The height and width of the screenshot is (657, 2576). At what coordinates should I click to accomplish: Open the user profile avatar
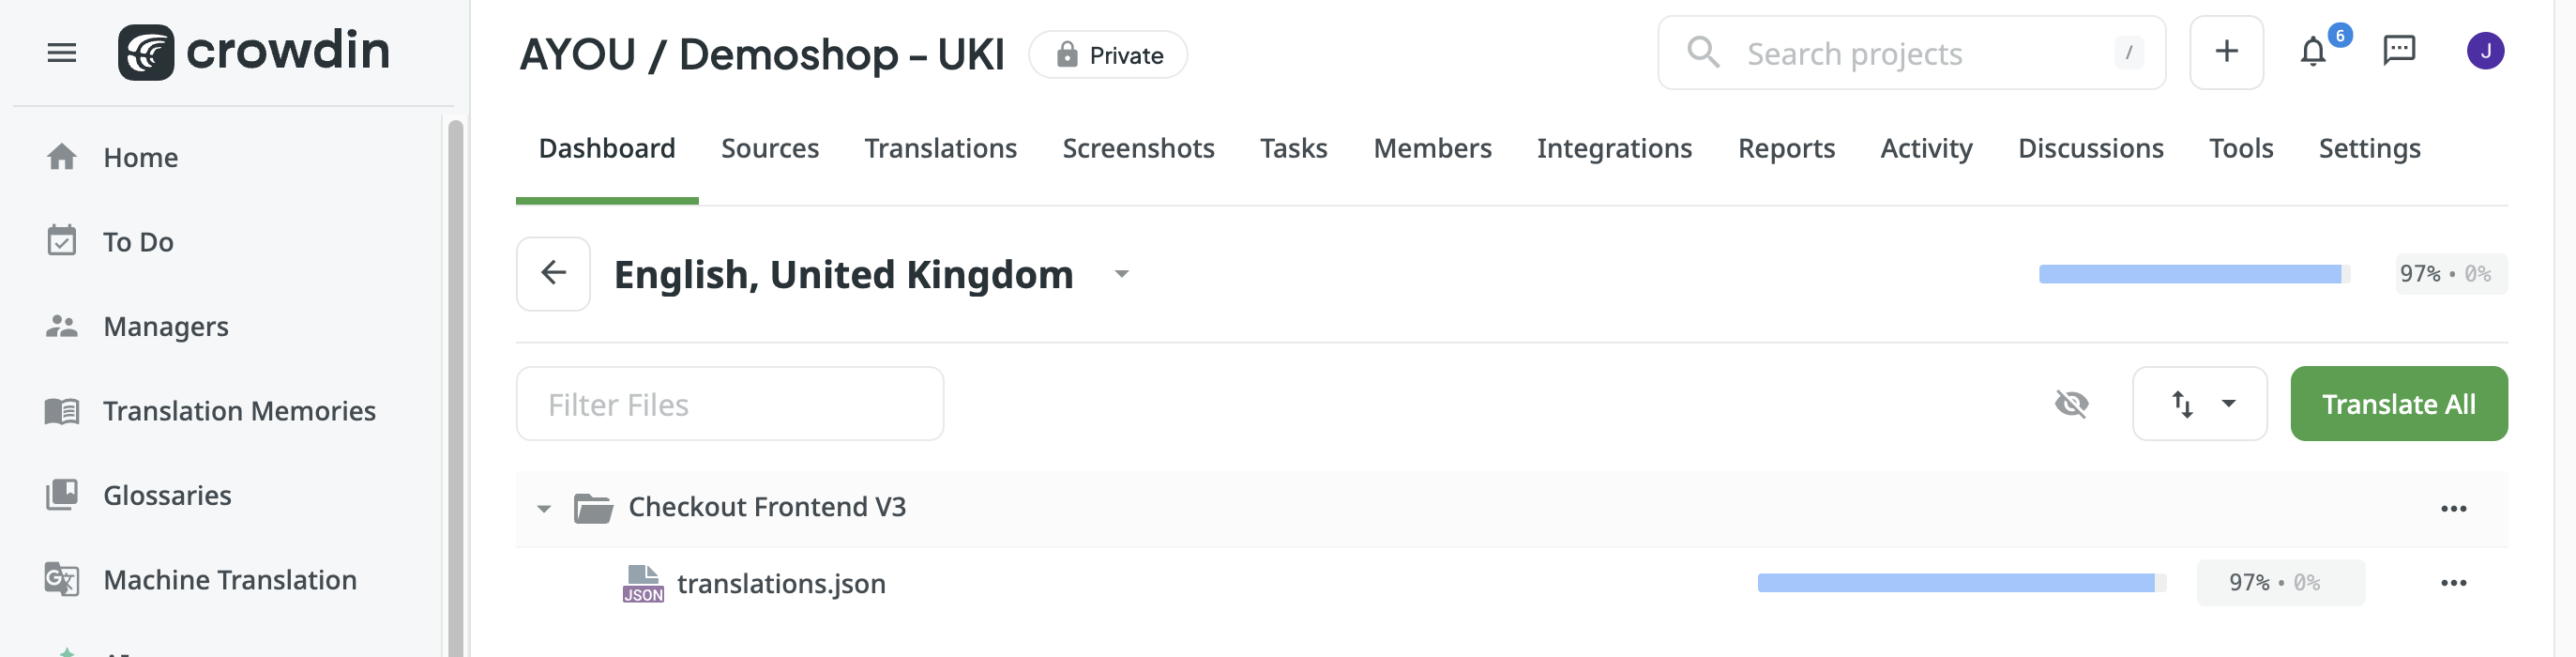point(2485,51)
